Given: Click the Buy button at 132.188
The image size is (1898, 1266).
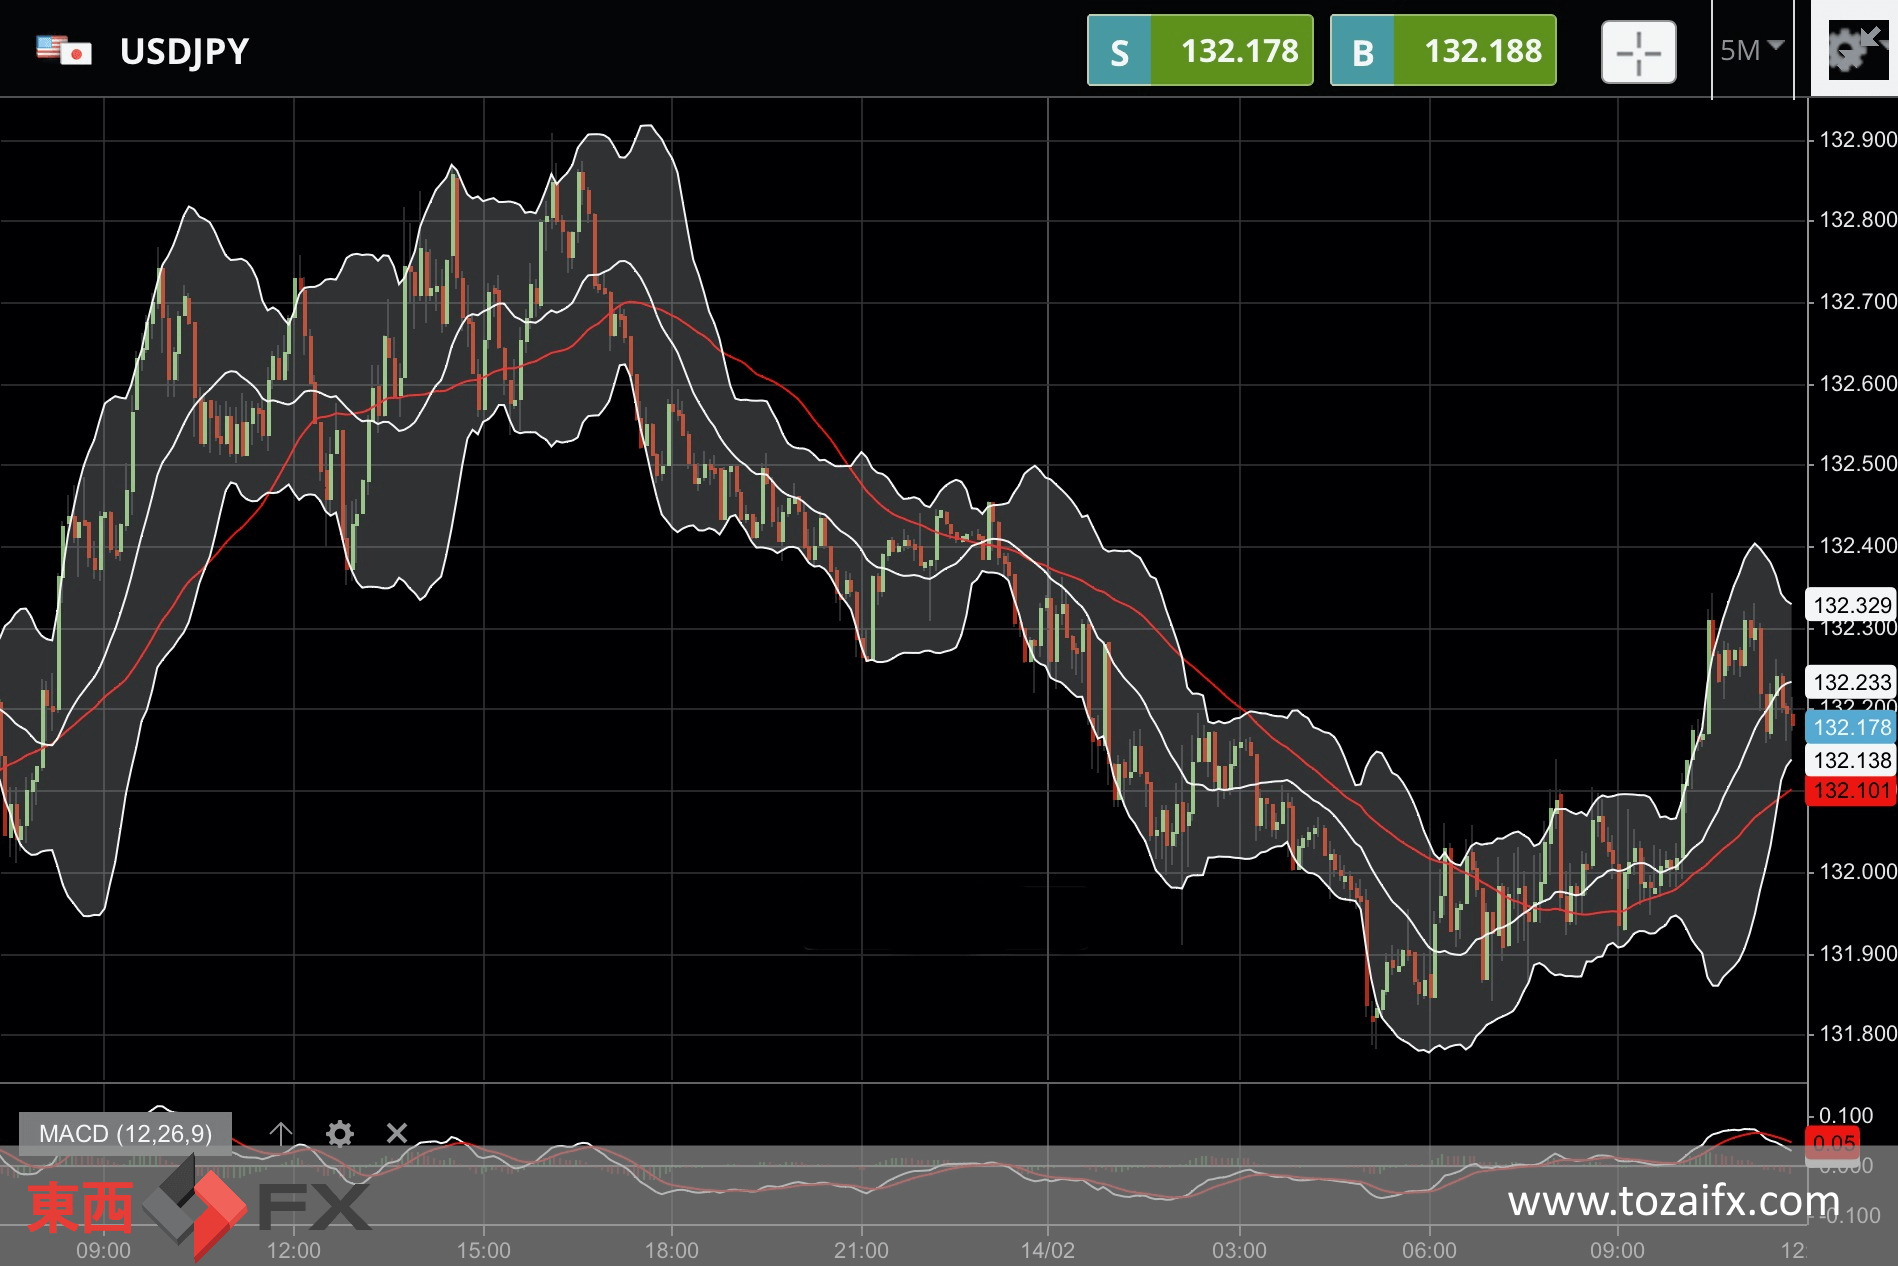Looking at the screenshot, I should 1442,51.
